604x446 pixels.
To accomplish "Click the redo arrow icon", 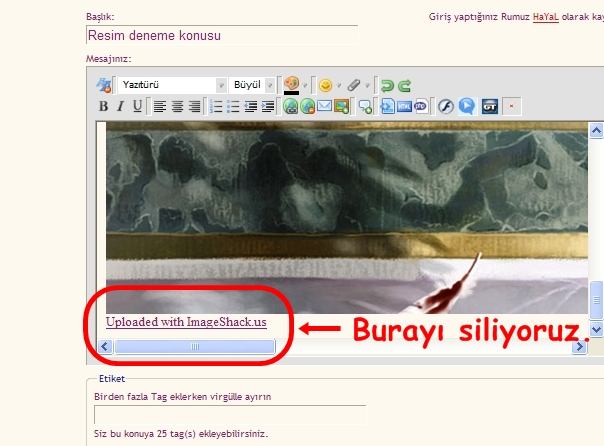I will pos(404,85).
